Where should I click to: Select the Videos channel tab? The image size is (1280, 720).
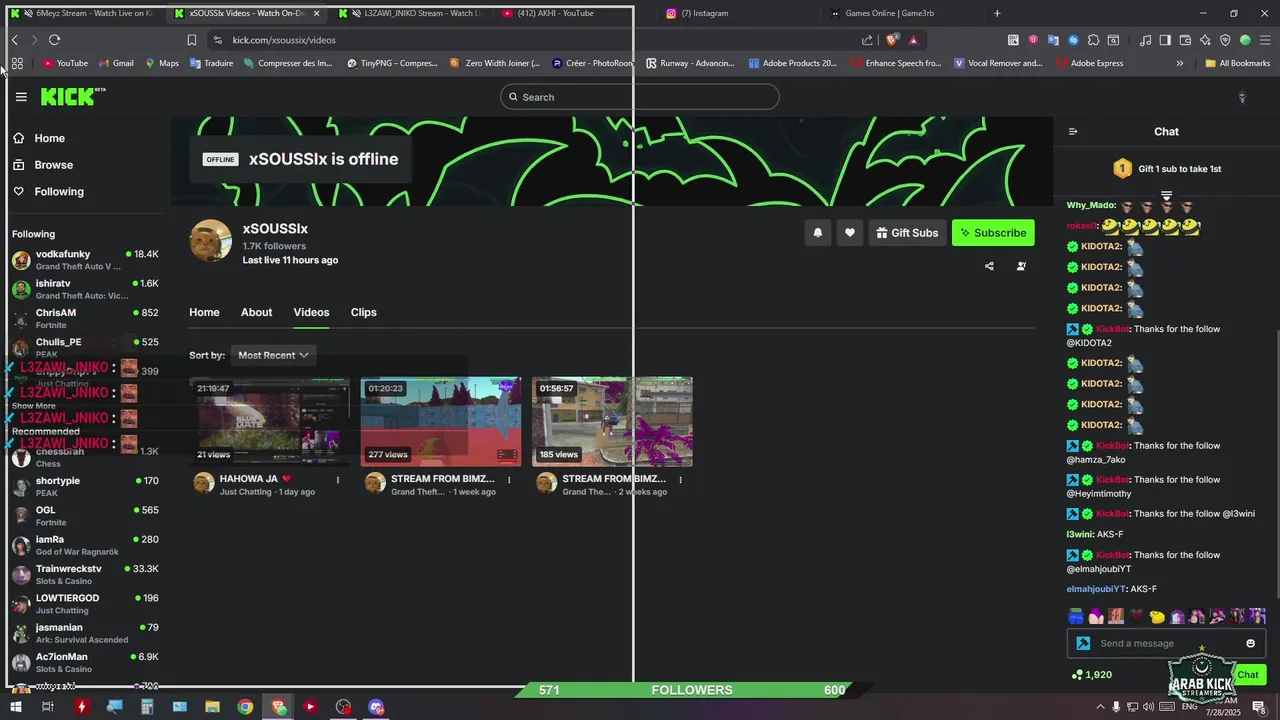pos(311,312)
